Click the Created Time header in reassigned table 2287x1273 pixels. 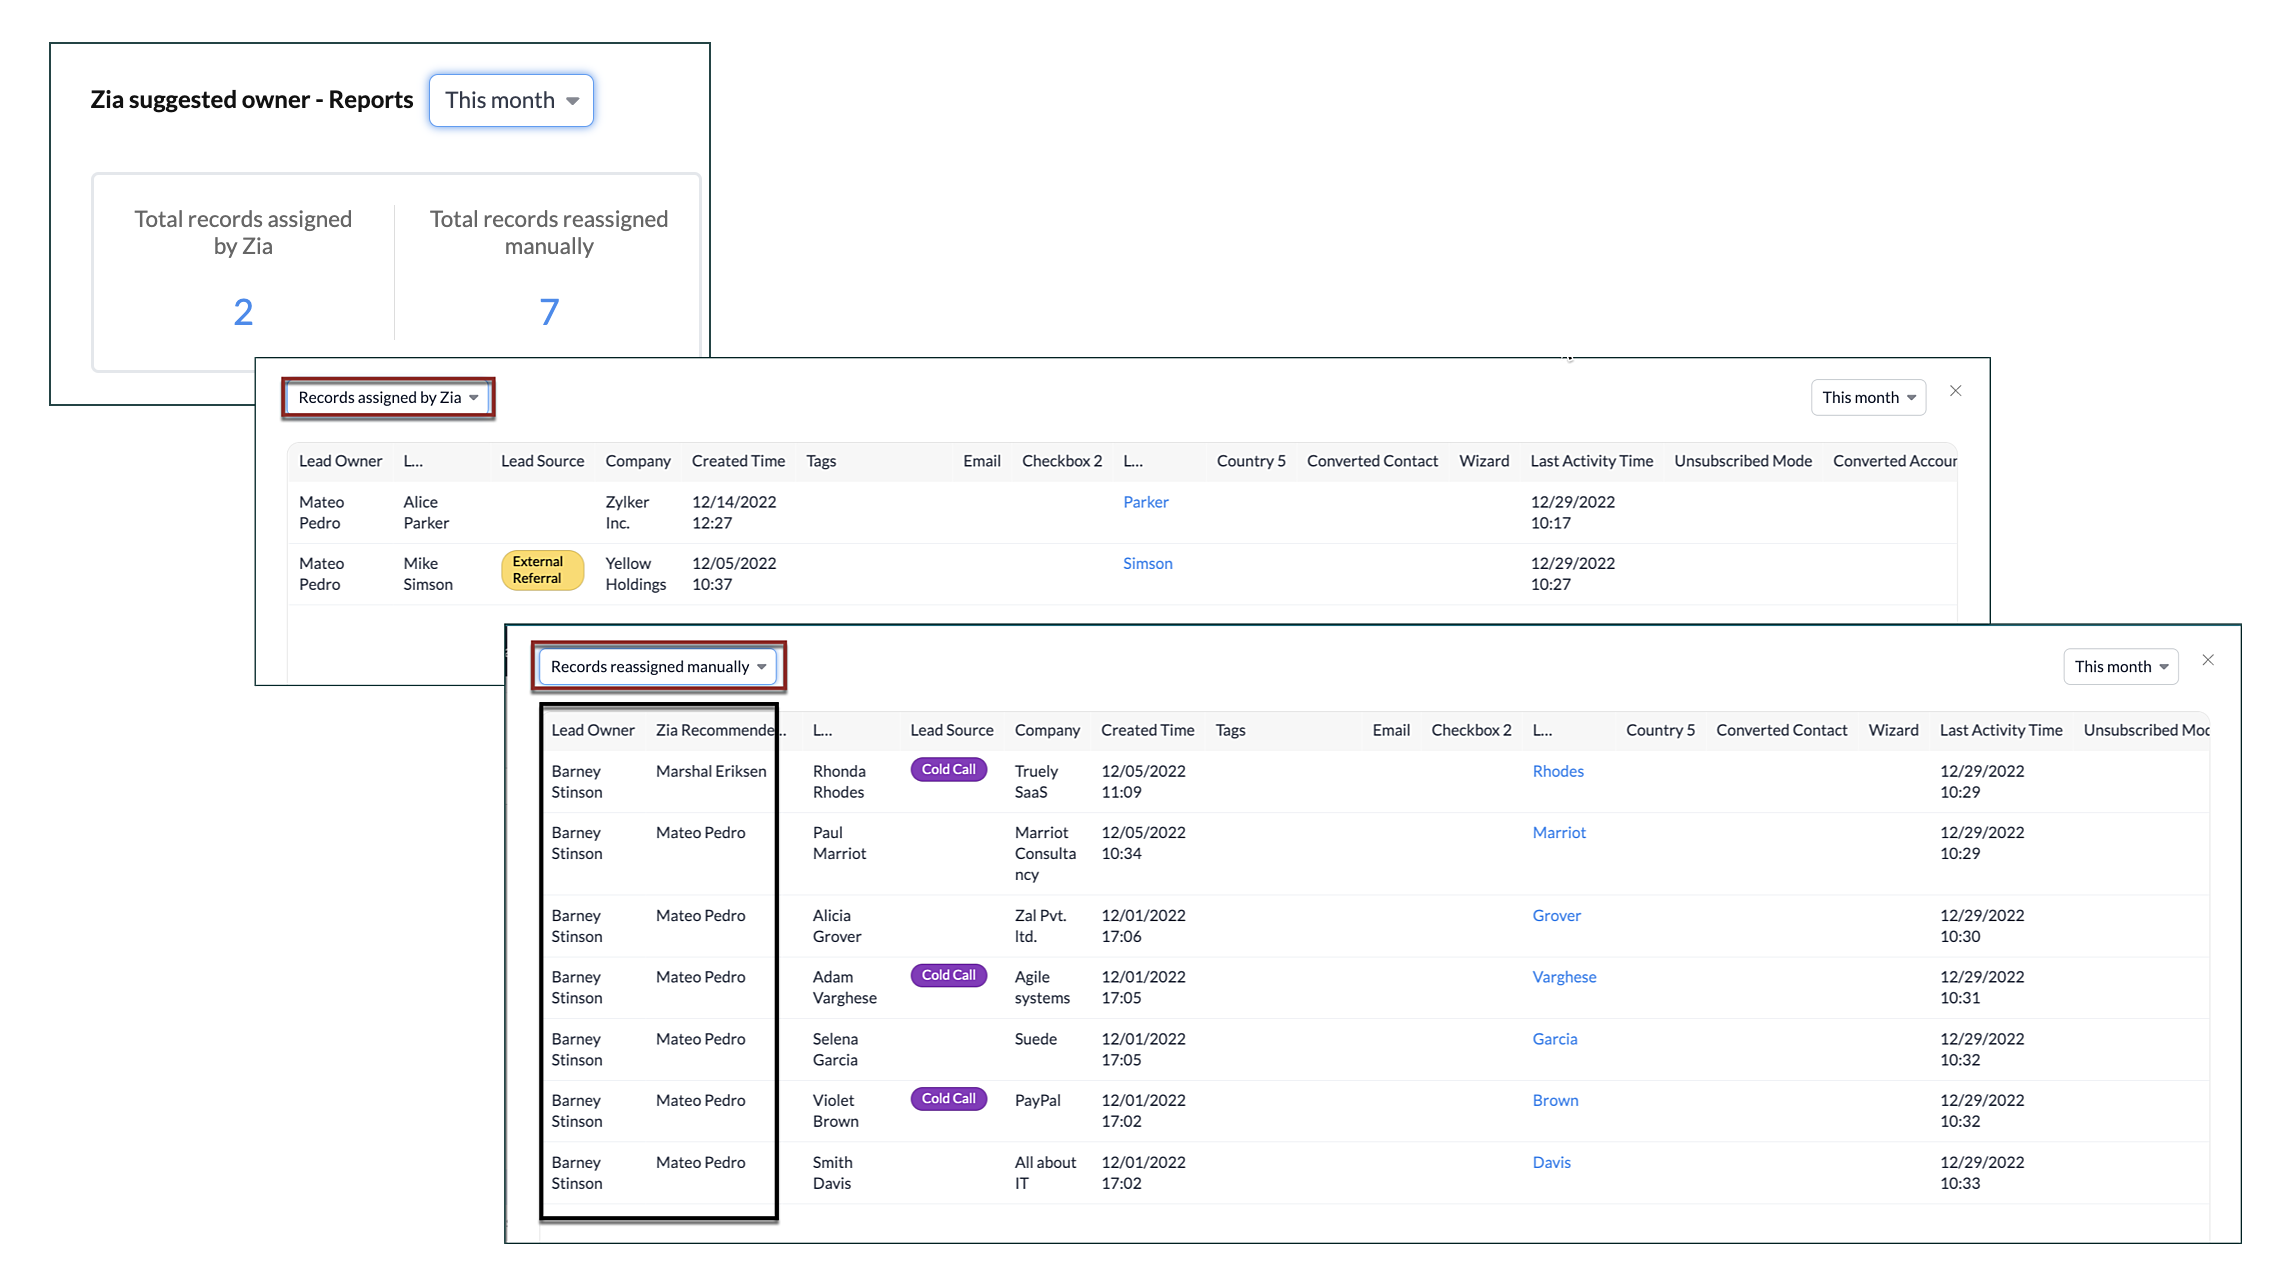pyautogui.click(x=1147, y=730)
